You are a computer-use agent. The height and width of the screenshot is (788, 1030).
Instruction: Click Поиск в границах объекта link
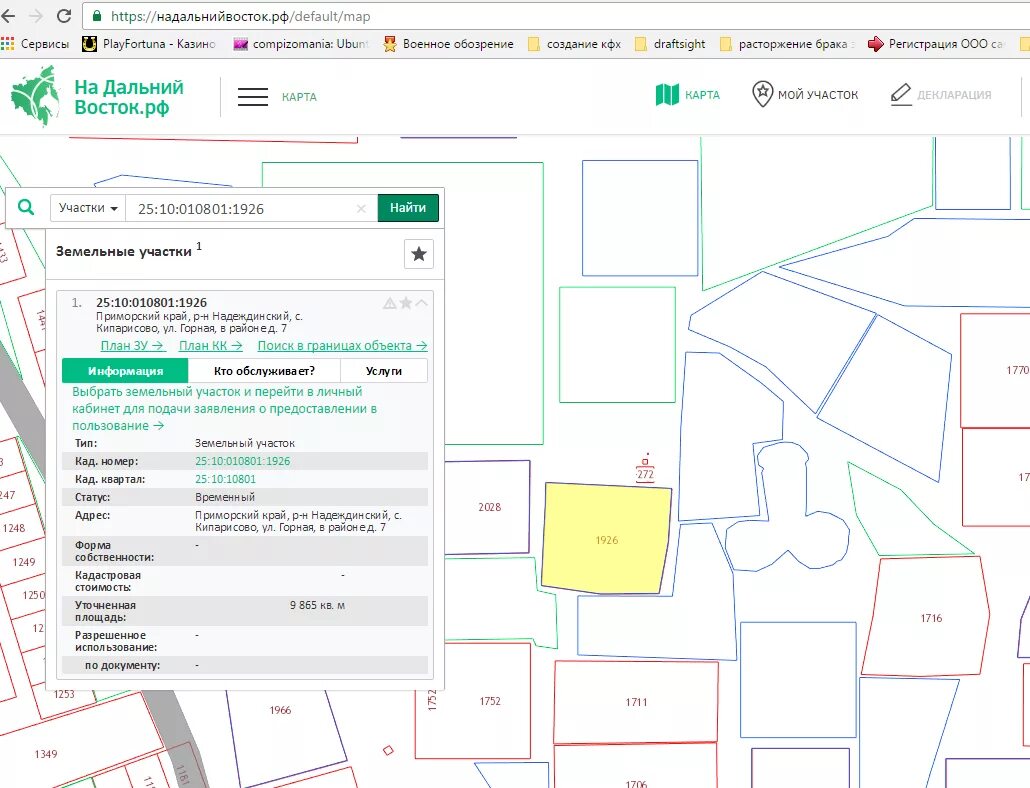point(342,345)
